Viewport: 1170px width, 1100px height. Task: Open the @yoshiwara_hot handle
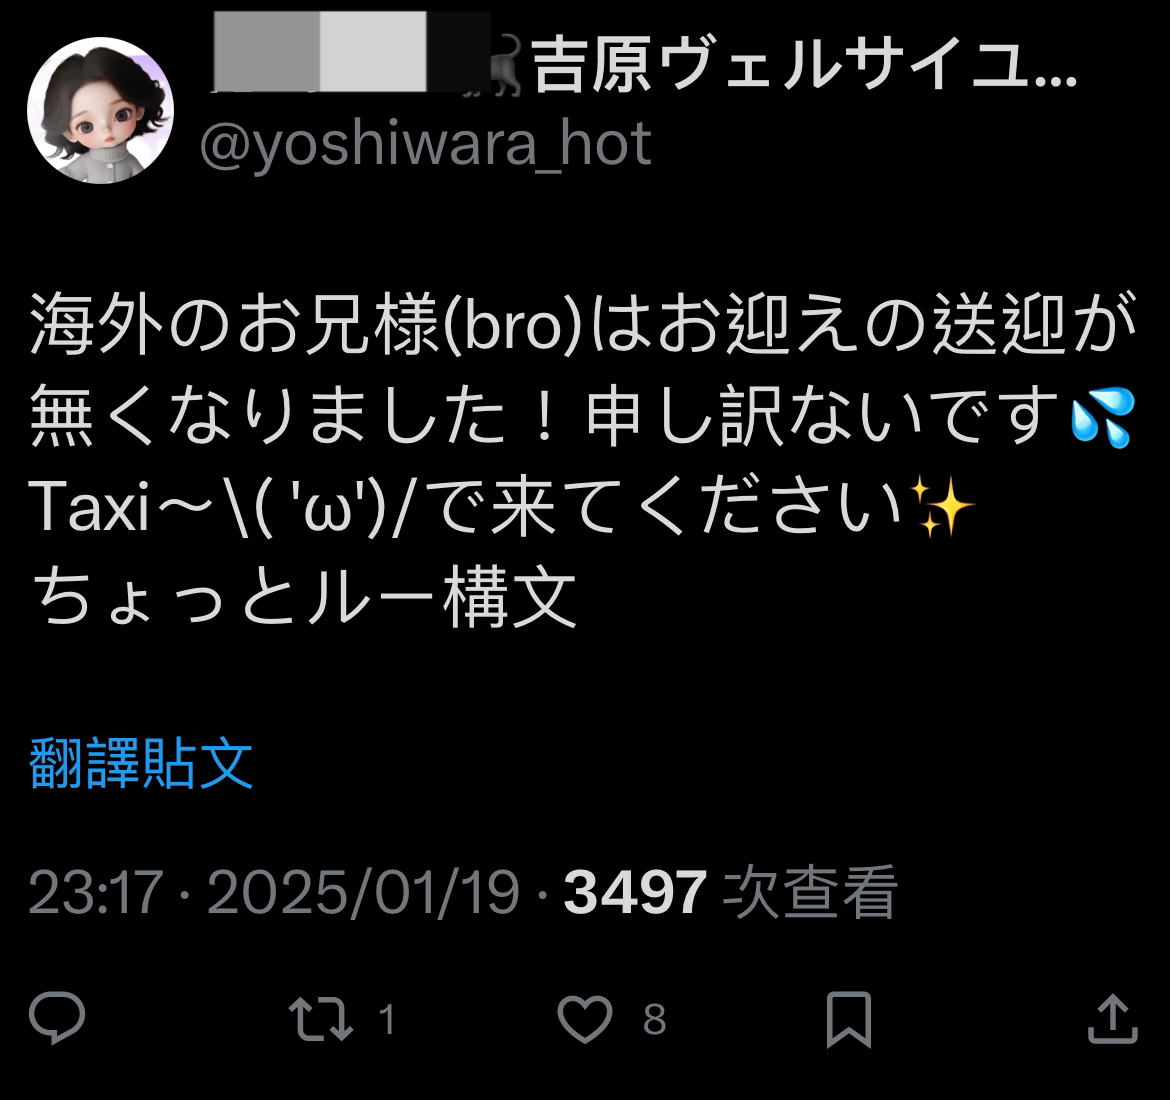(x=425, y=143)
